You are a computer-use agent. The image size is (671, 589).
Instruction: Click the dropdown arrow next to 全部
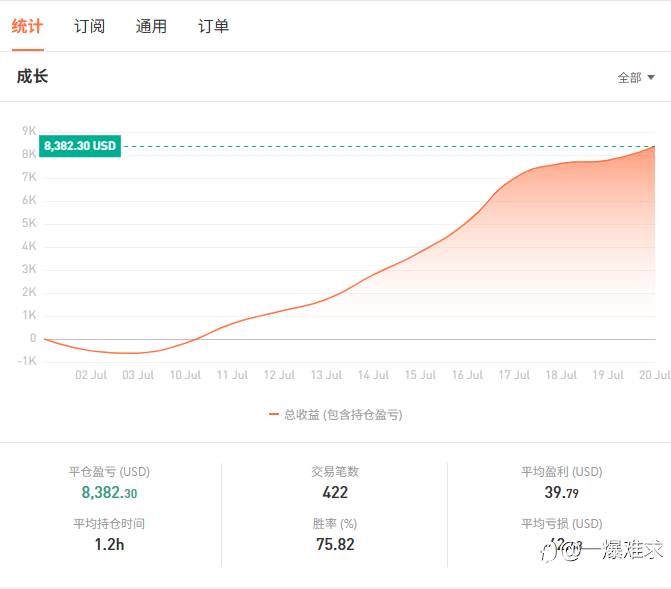pyautogui.click(x=651, y=77)
